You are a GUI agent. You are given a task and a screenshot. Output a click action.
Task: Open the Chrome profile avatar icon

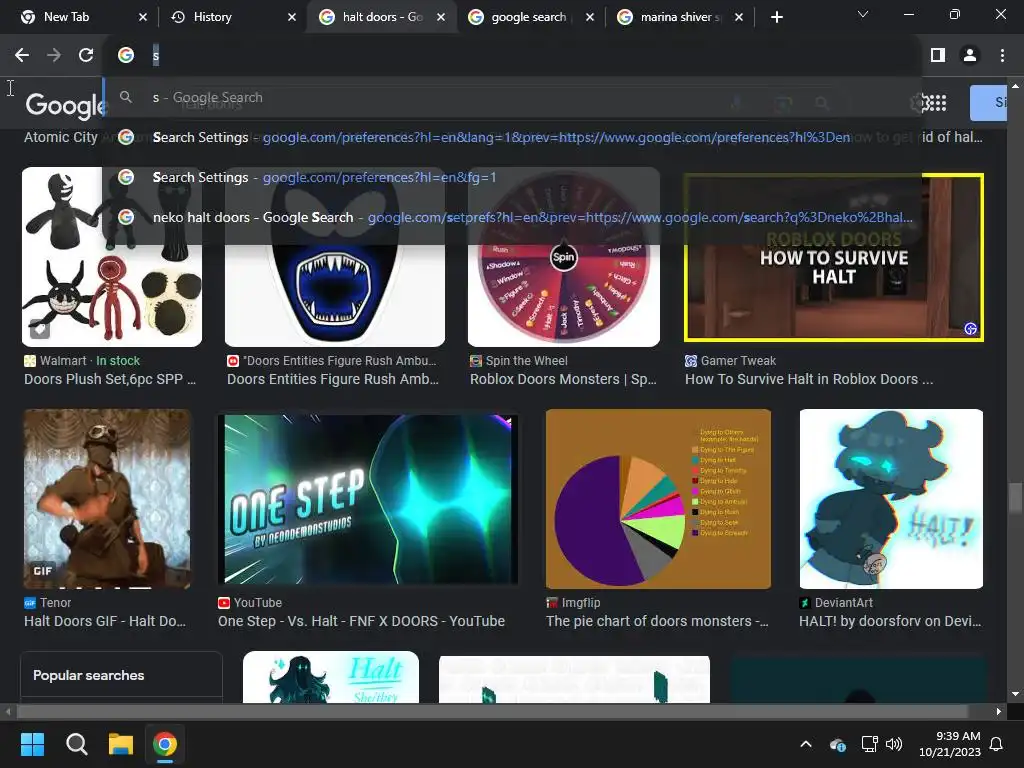coord(970,56)
